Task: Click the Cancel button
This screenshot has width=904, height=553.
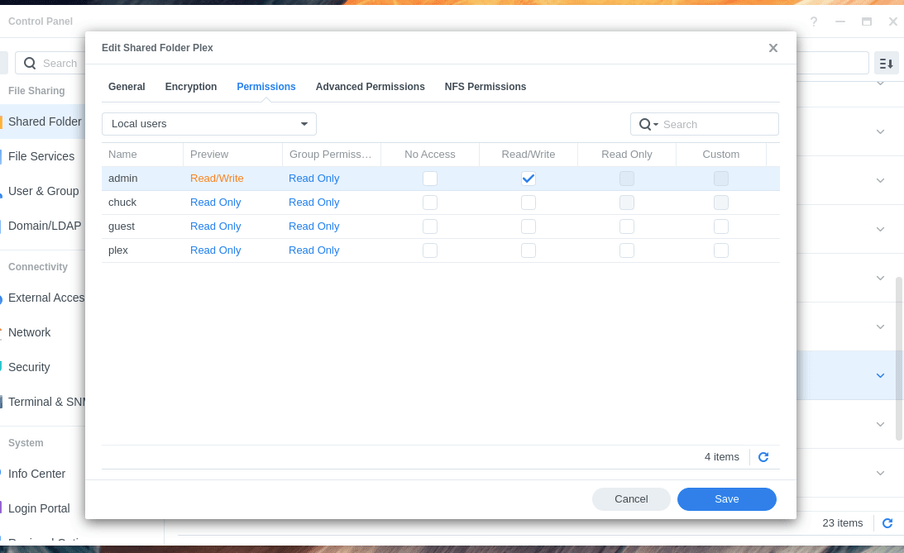Action: pos(631,499)
